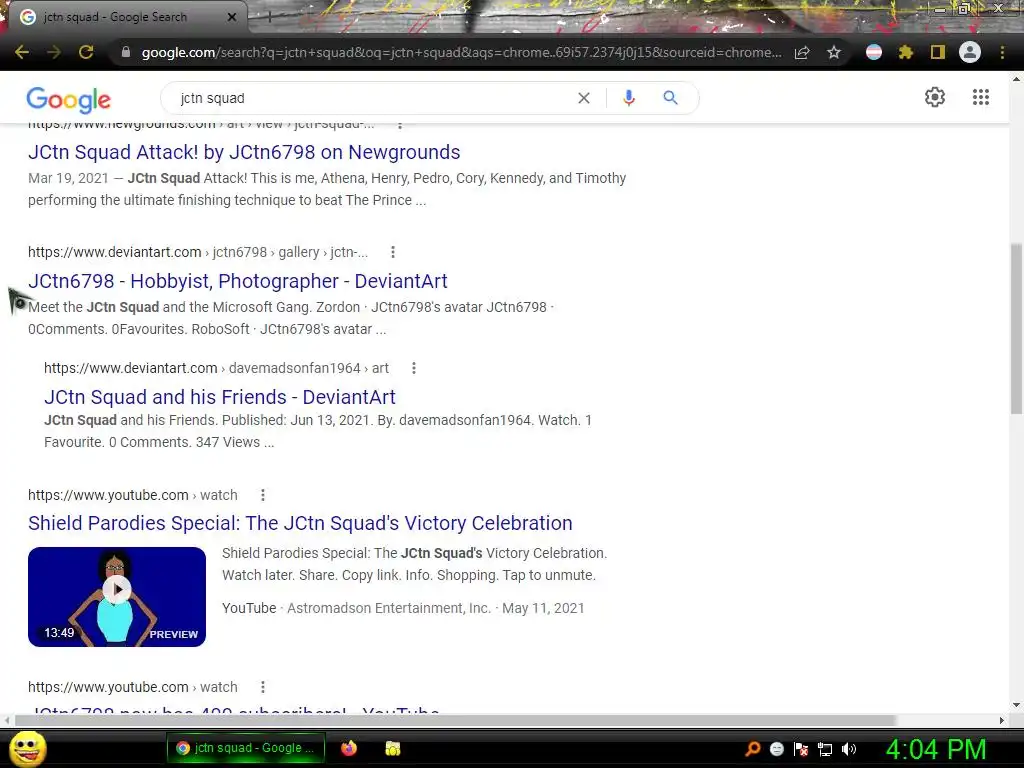
Task: Play the Shield Parodies video preview thumbnail
Action: 117,596
